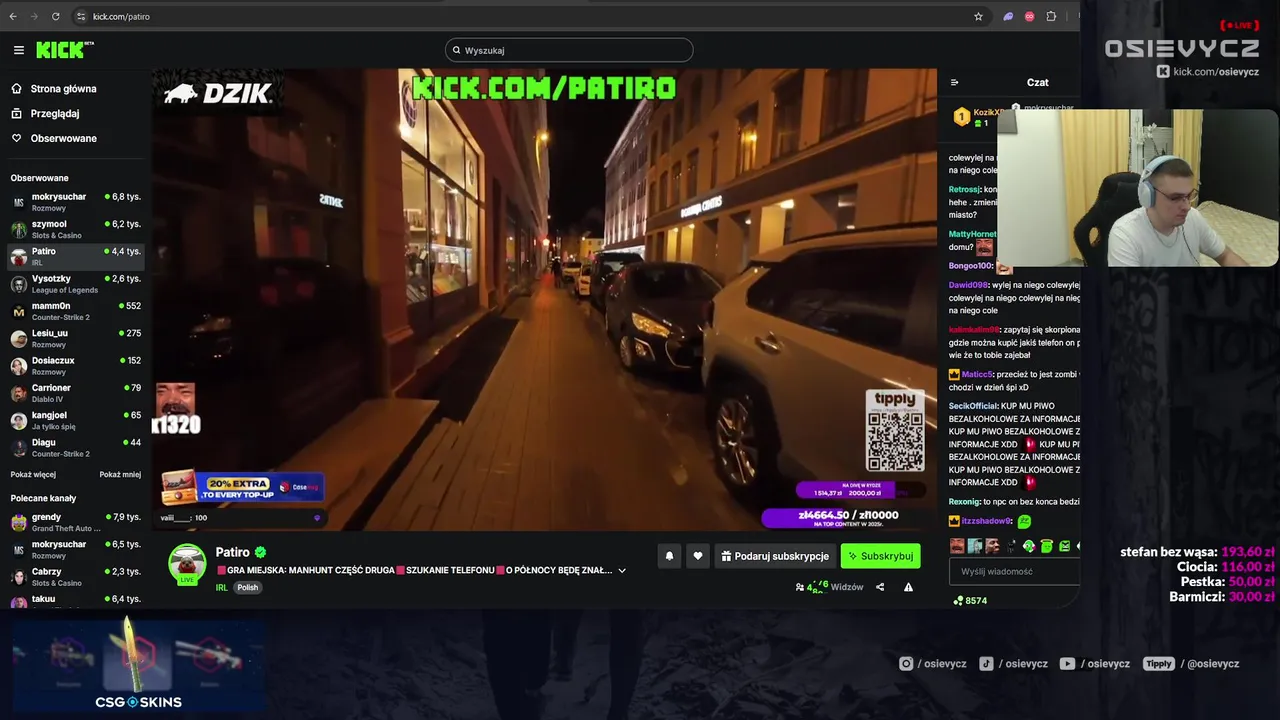This screenshot has width=1280, height=720.
Task: Focus the Wyszukaj search field
Action: click(x=569, y=50)
